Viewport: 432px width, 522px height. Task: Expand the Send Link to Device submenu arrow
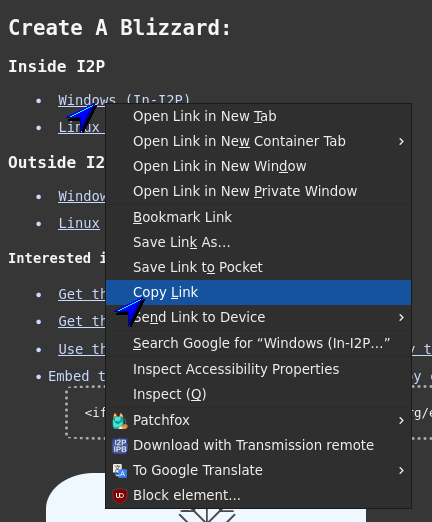click(x=401, y=317)
